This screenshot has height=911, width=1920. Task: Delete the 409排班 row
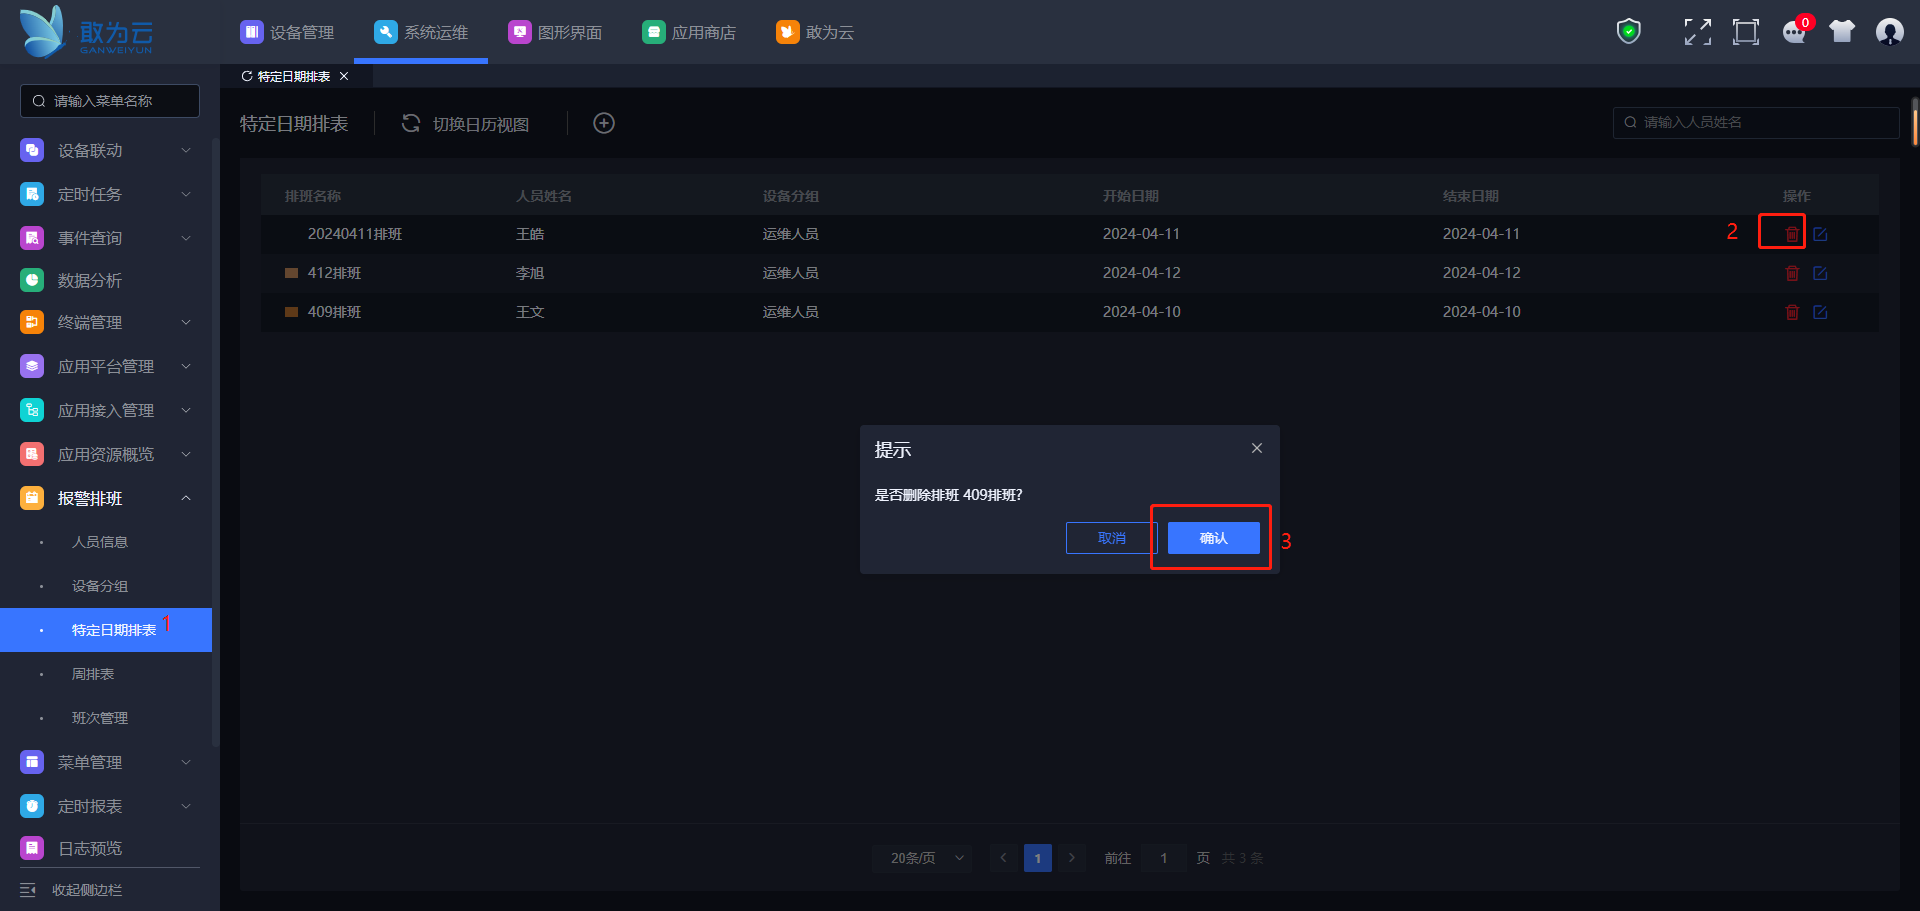tap(1792, 312)
